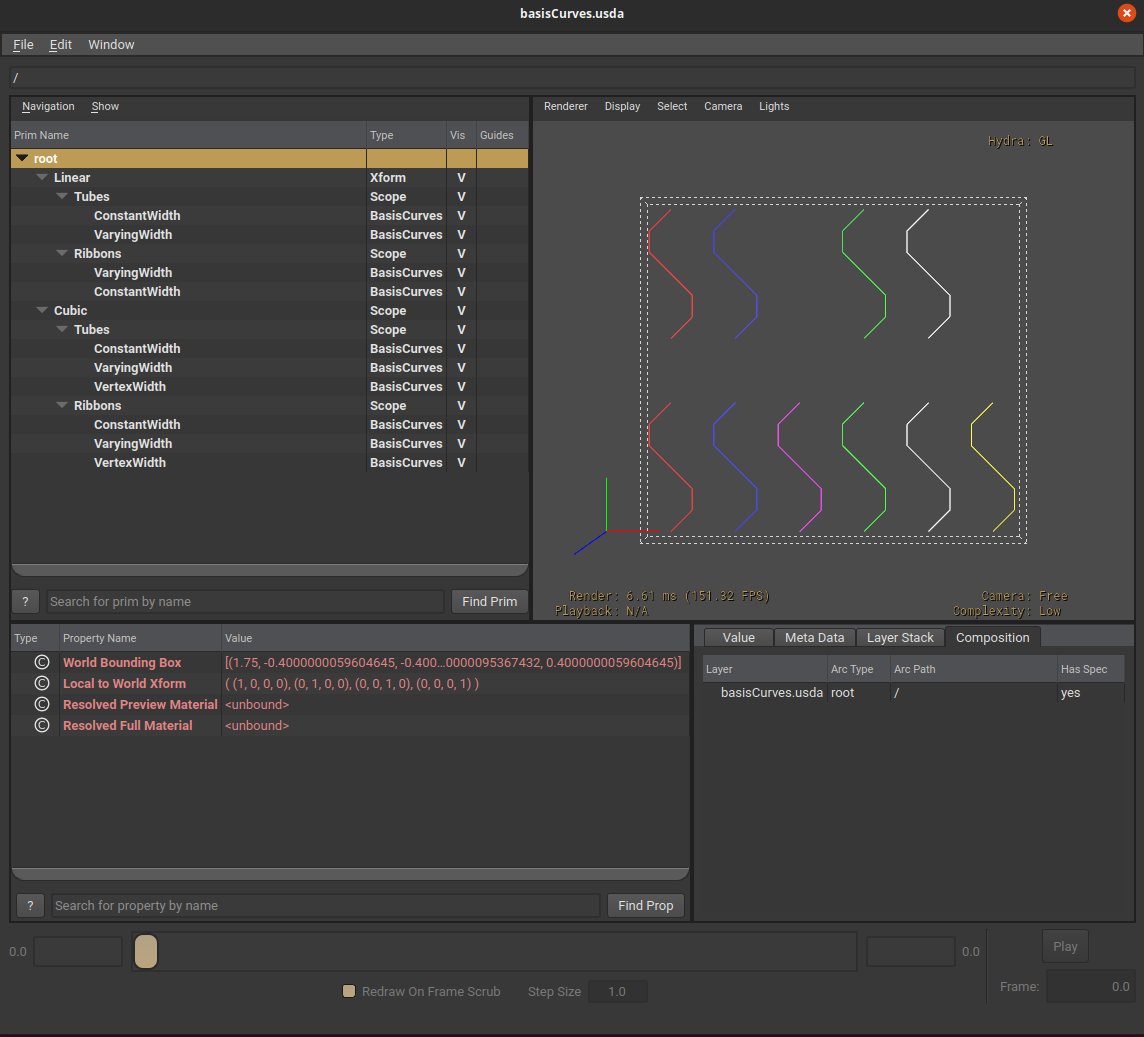Open the Window menu
Screen dimensions: 1144x1037
pos(111,44)
